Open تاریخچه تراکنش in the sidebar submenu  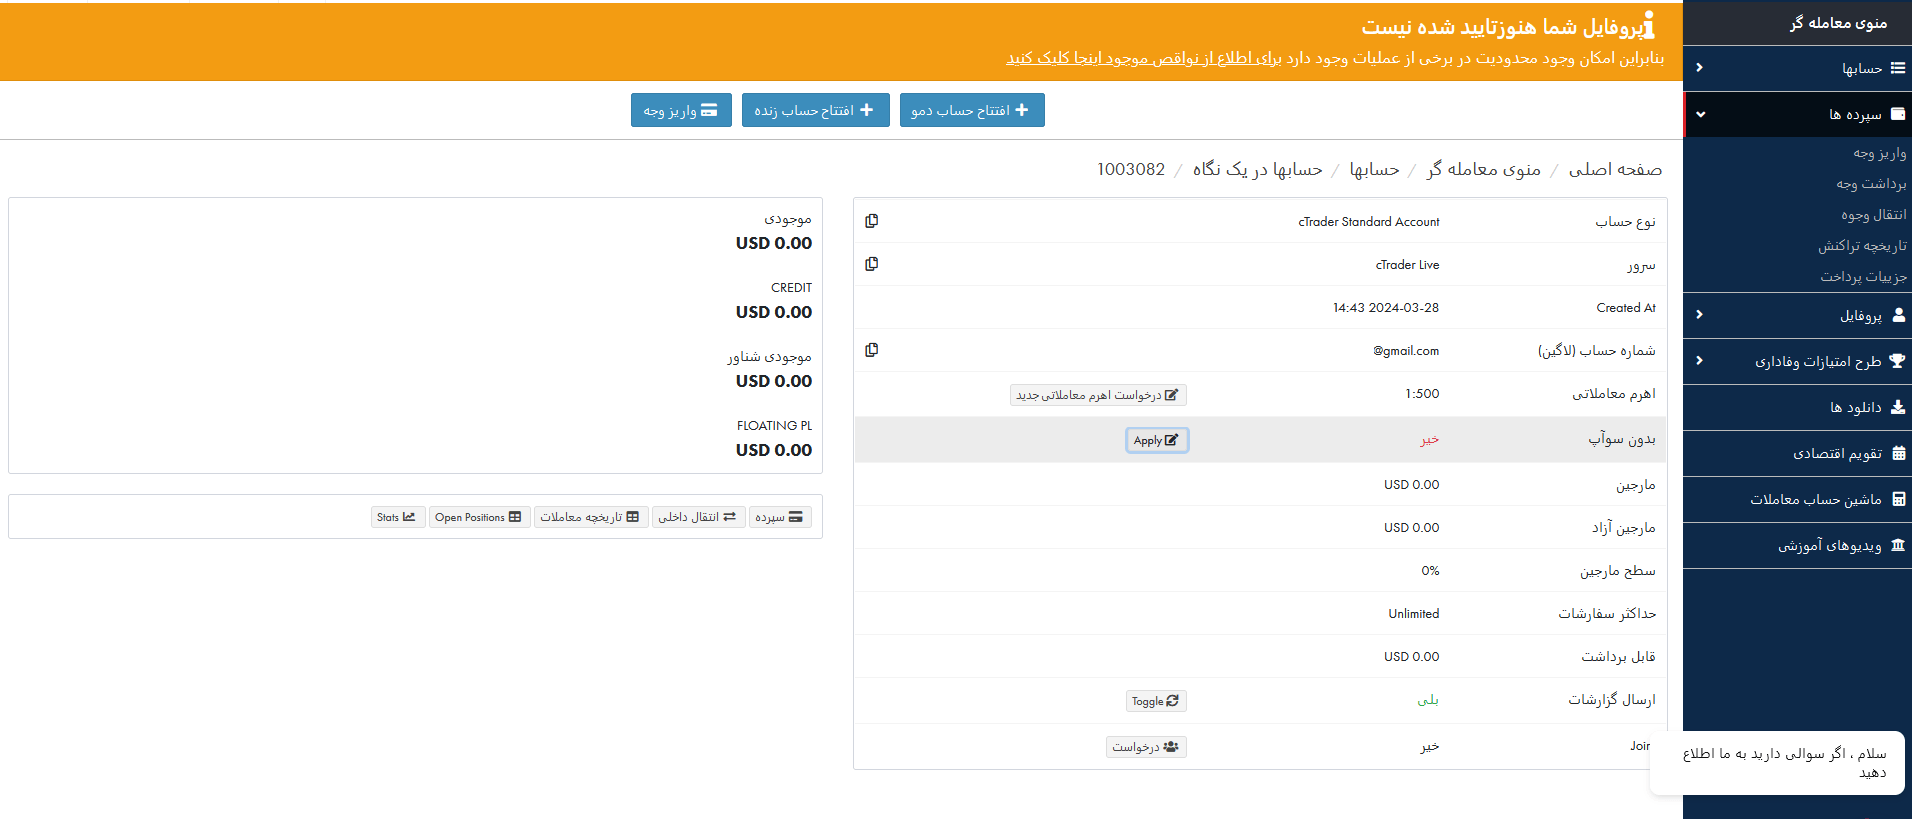pos(1862,246)
